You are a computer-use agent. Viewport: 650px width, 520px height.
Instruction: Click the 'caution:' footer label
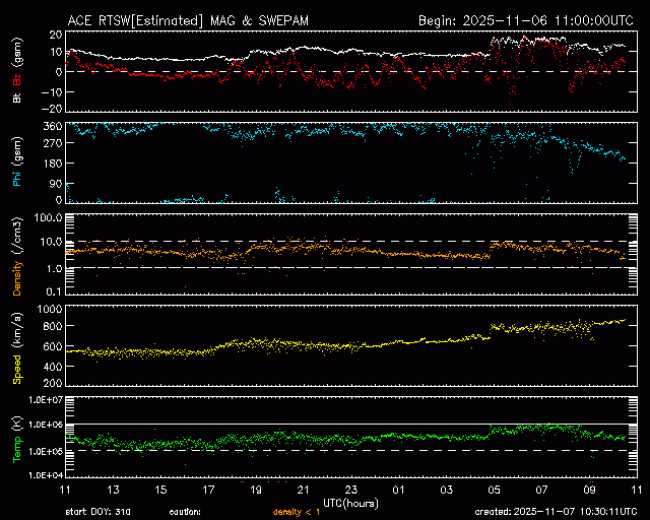point(185,512)
